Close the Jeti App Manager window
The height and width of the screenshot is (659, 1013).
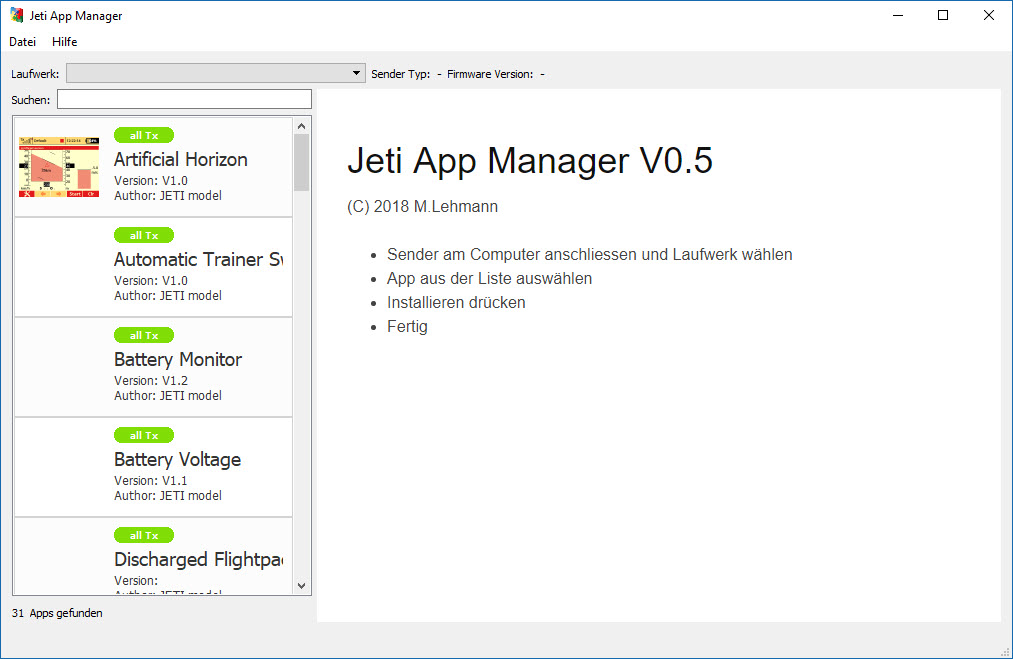tap(988, 16)
